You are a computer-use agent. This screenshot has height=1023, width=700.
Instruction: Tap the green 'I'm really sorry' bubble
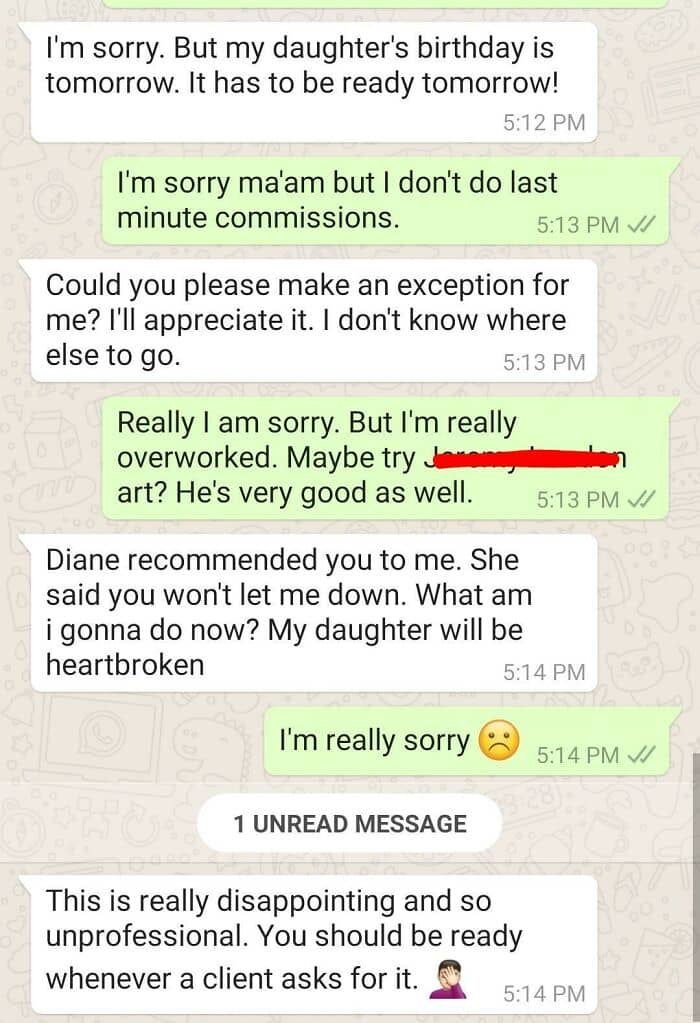(467, 742)
